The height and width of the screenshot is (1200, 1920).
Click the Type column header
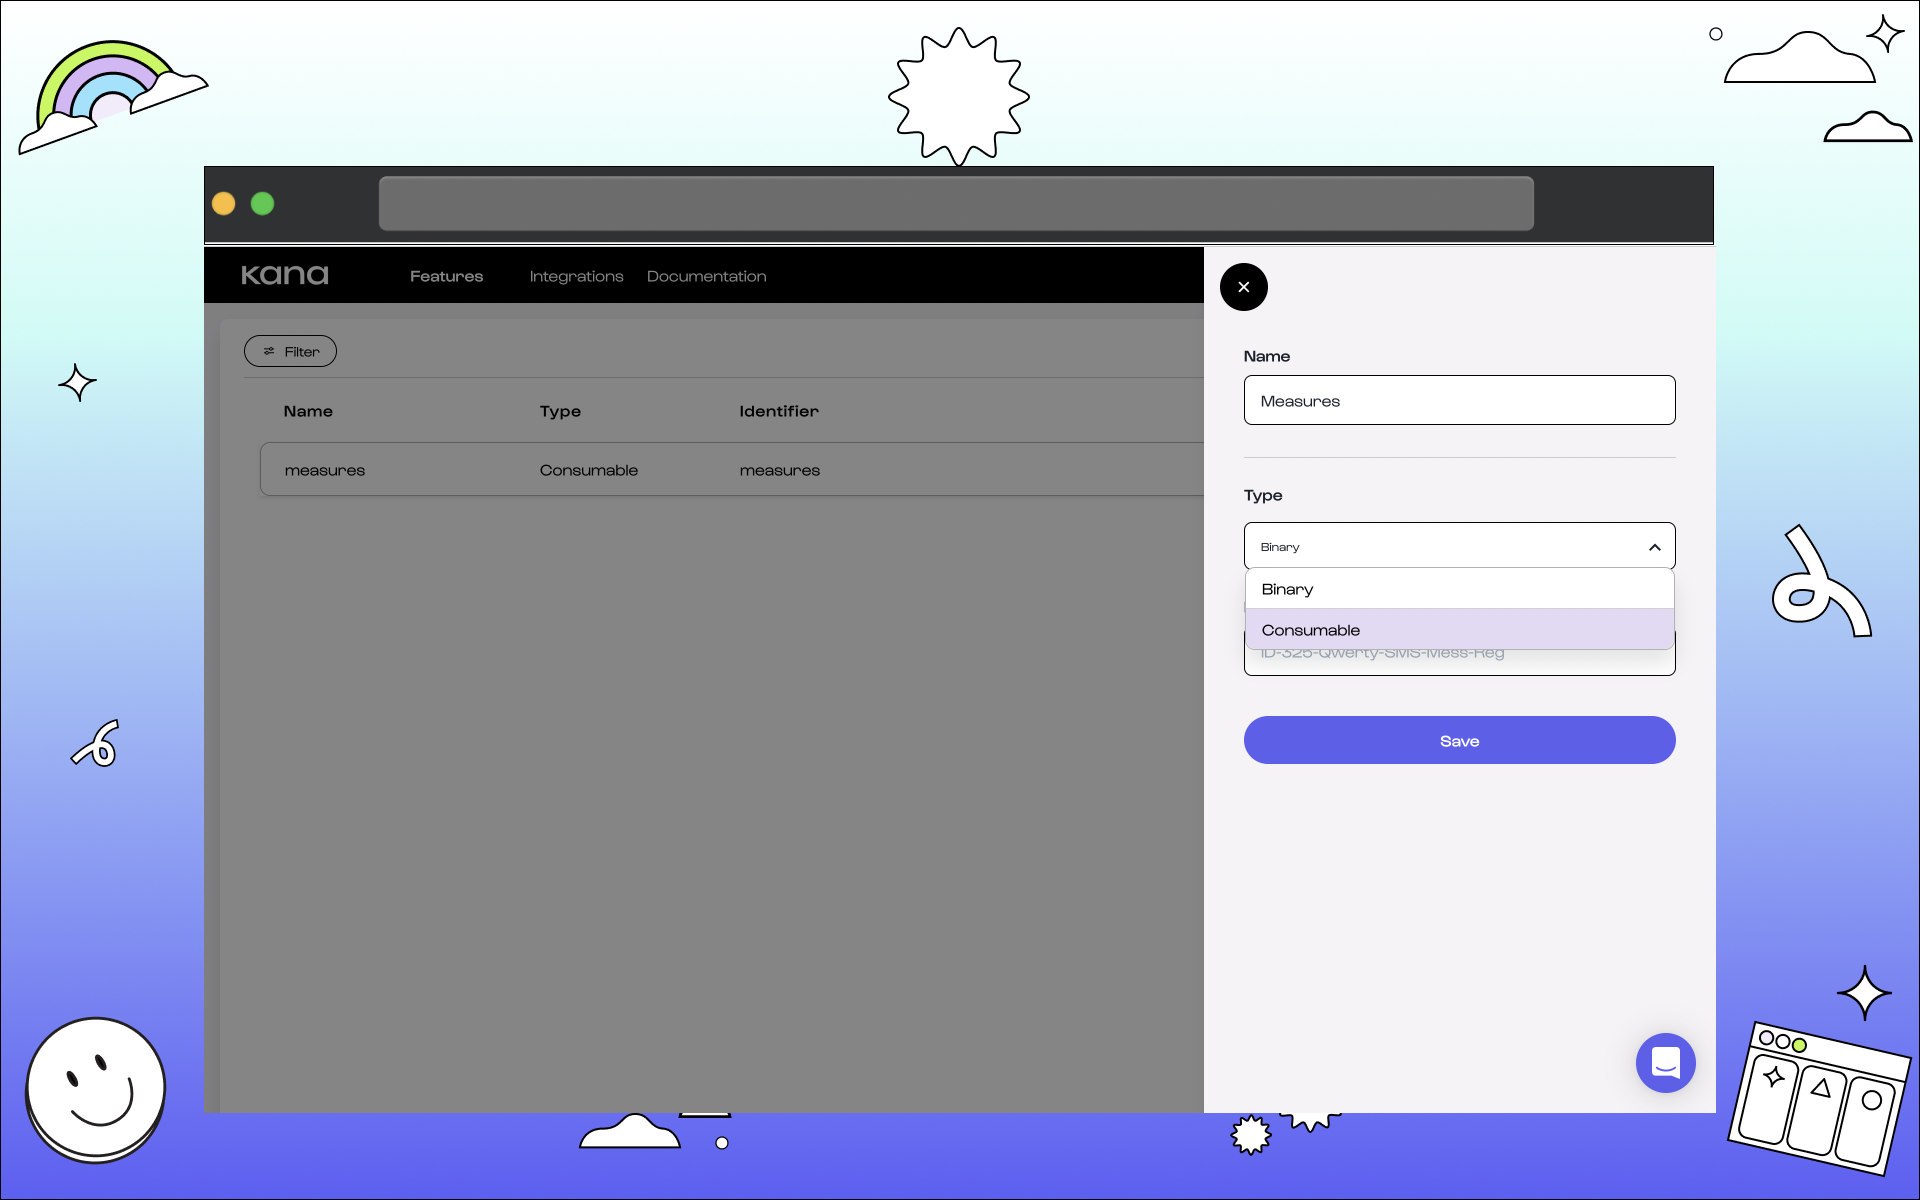click(560, 411)
